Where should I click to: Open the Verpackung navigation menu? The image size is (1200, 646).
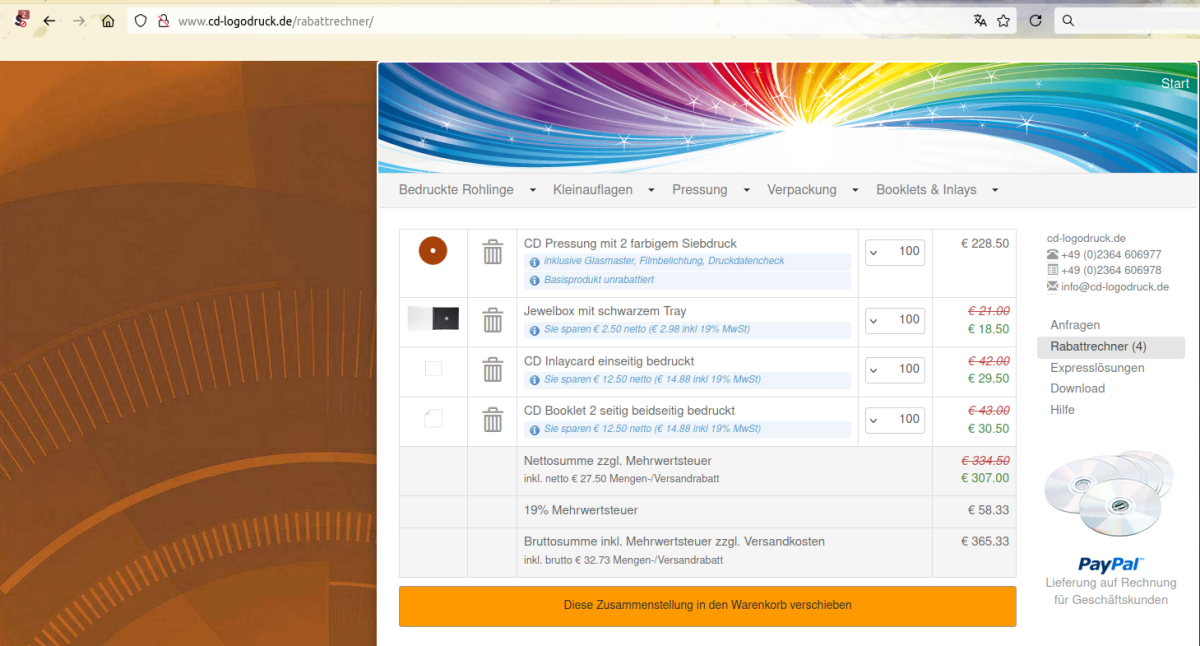tap(813, 190)
